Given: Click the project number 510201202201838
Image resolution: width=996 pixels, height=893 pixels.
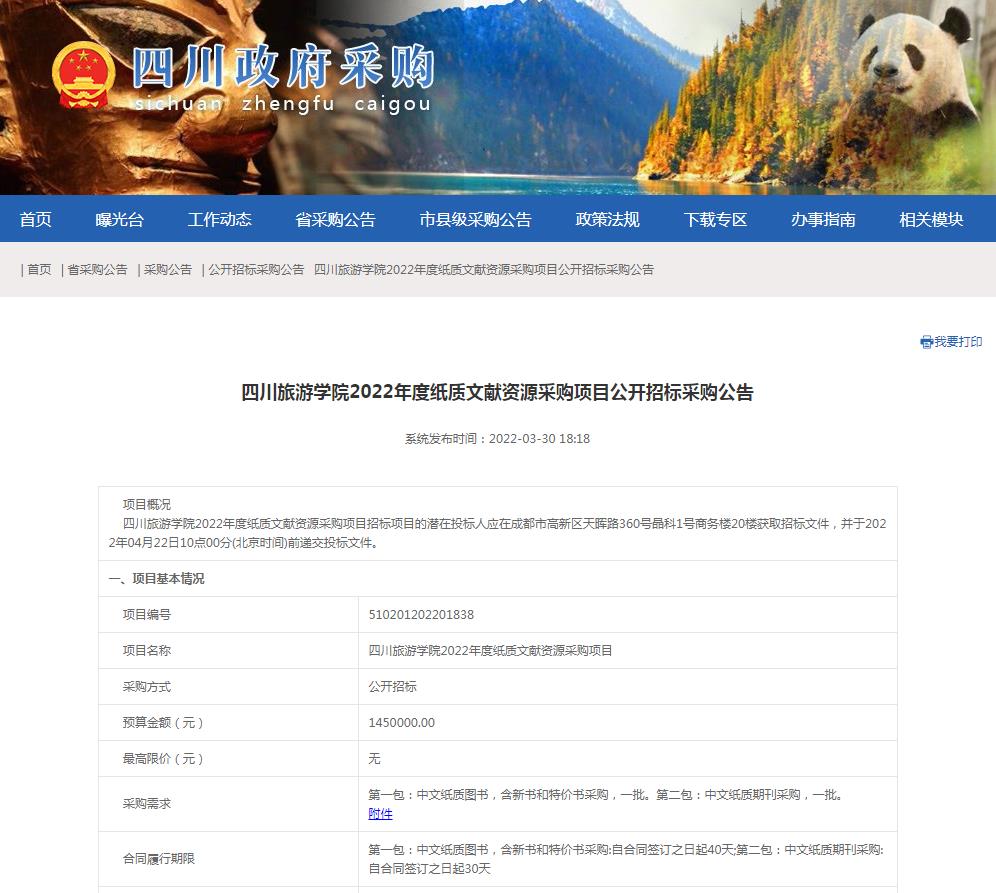Looking at the screenshot, I should coord(421,615).
